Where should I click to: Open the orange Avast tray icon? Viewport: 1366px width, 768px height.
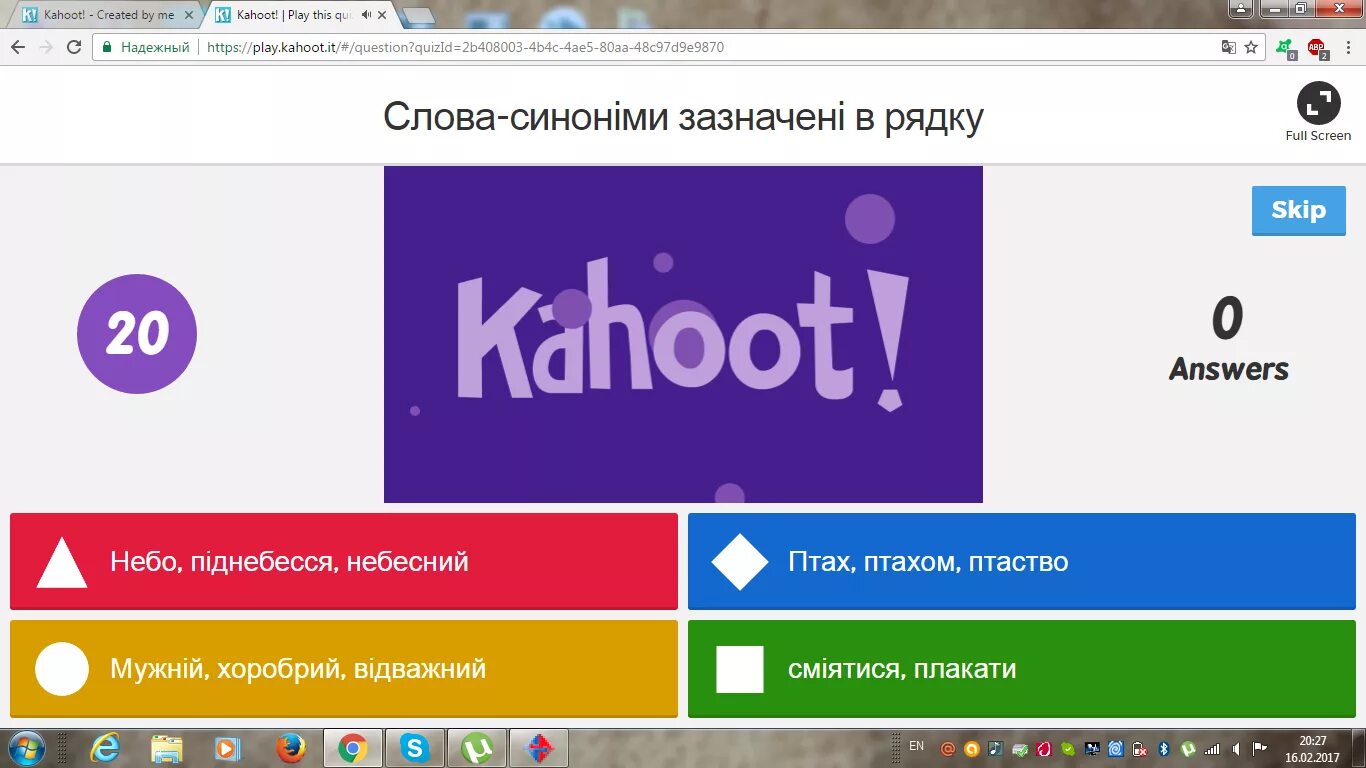click(971, 748)
